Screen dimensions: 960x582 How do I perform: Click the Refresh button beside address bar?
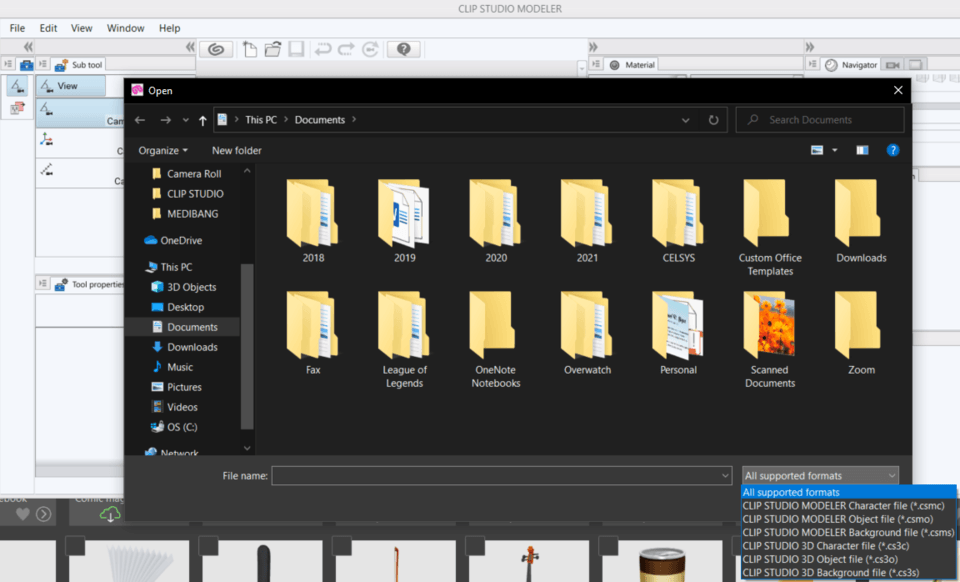[x=713, y=120]
